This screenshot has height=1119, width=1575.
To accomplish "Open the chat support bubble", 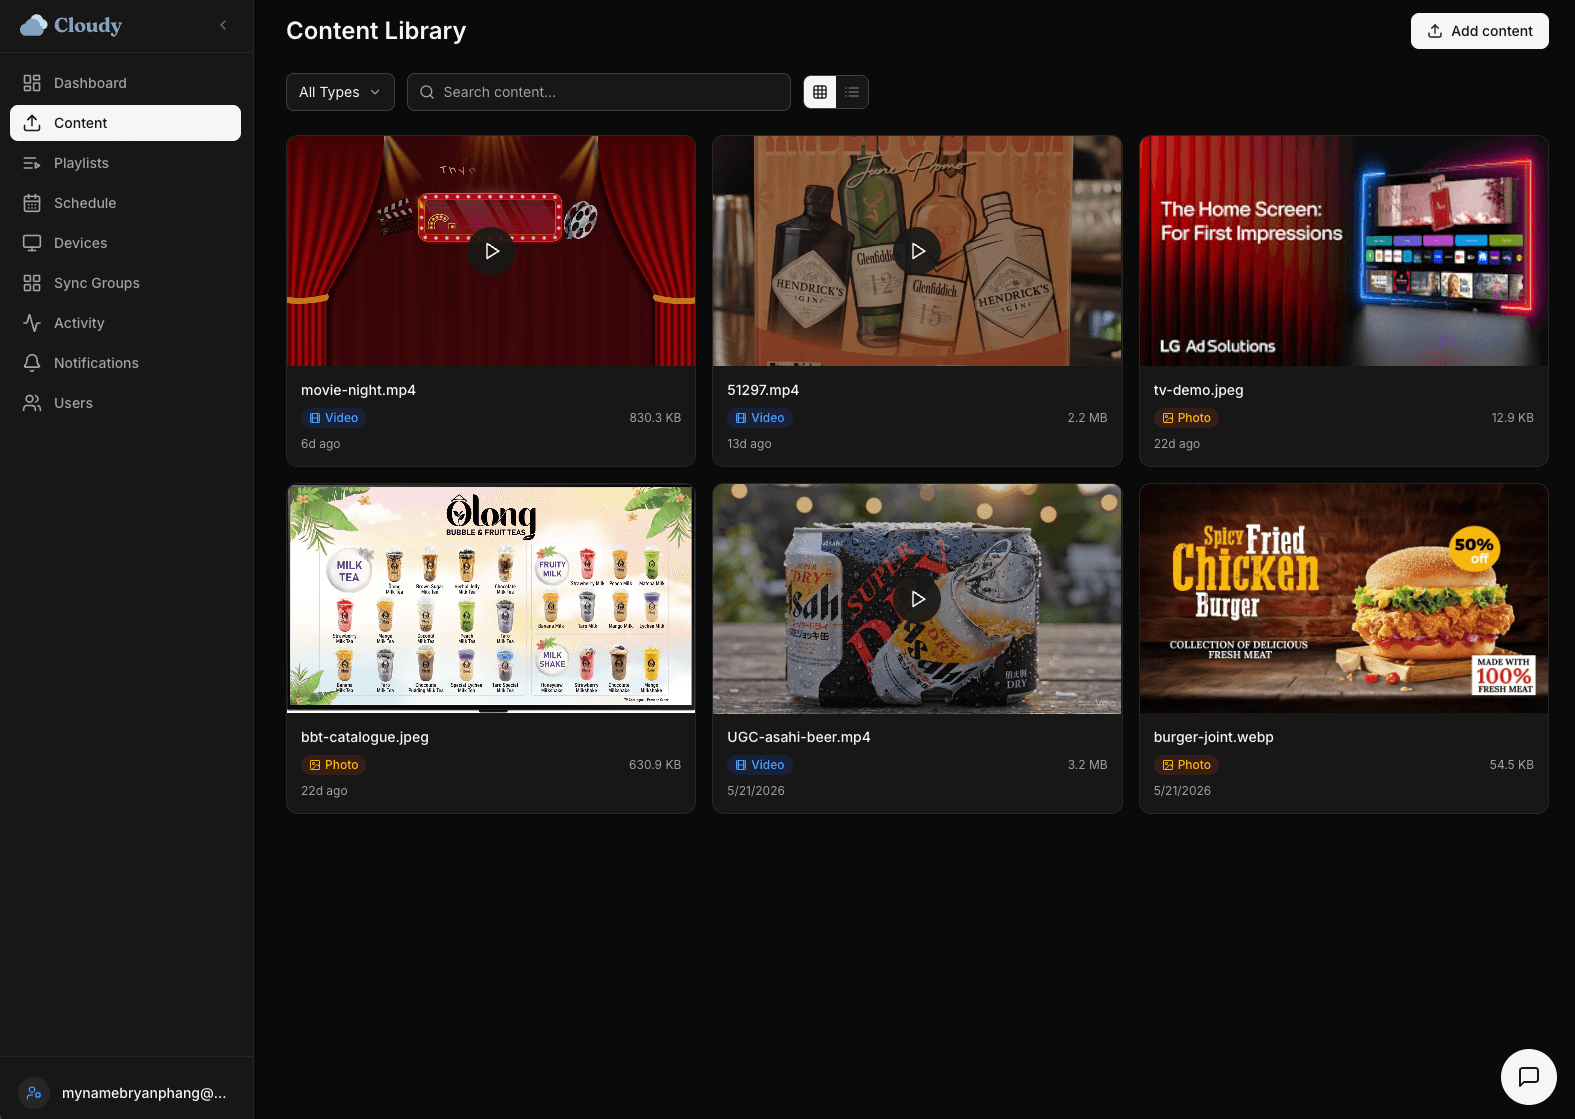I will tap(1528, 1076).
